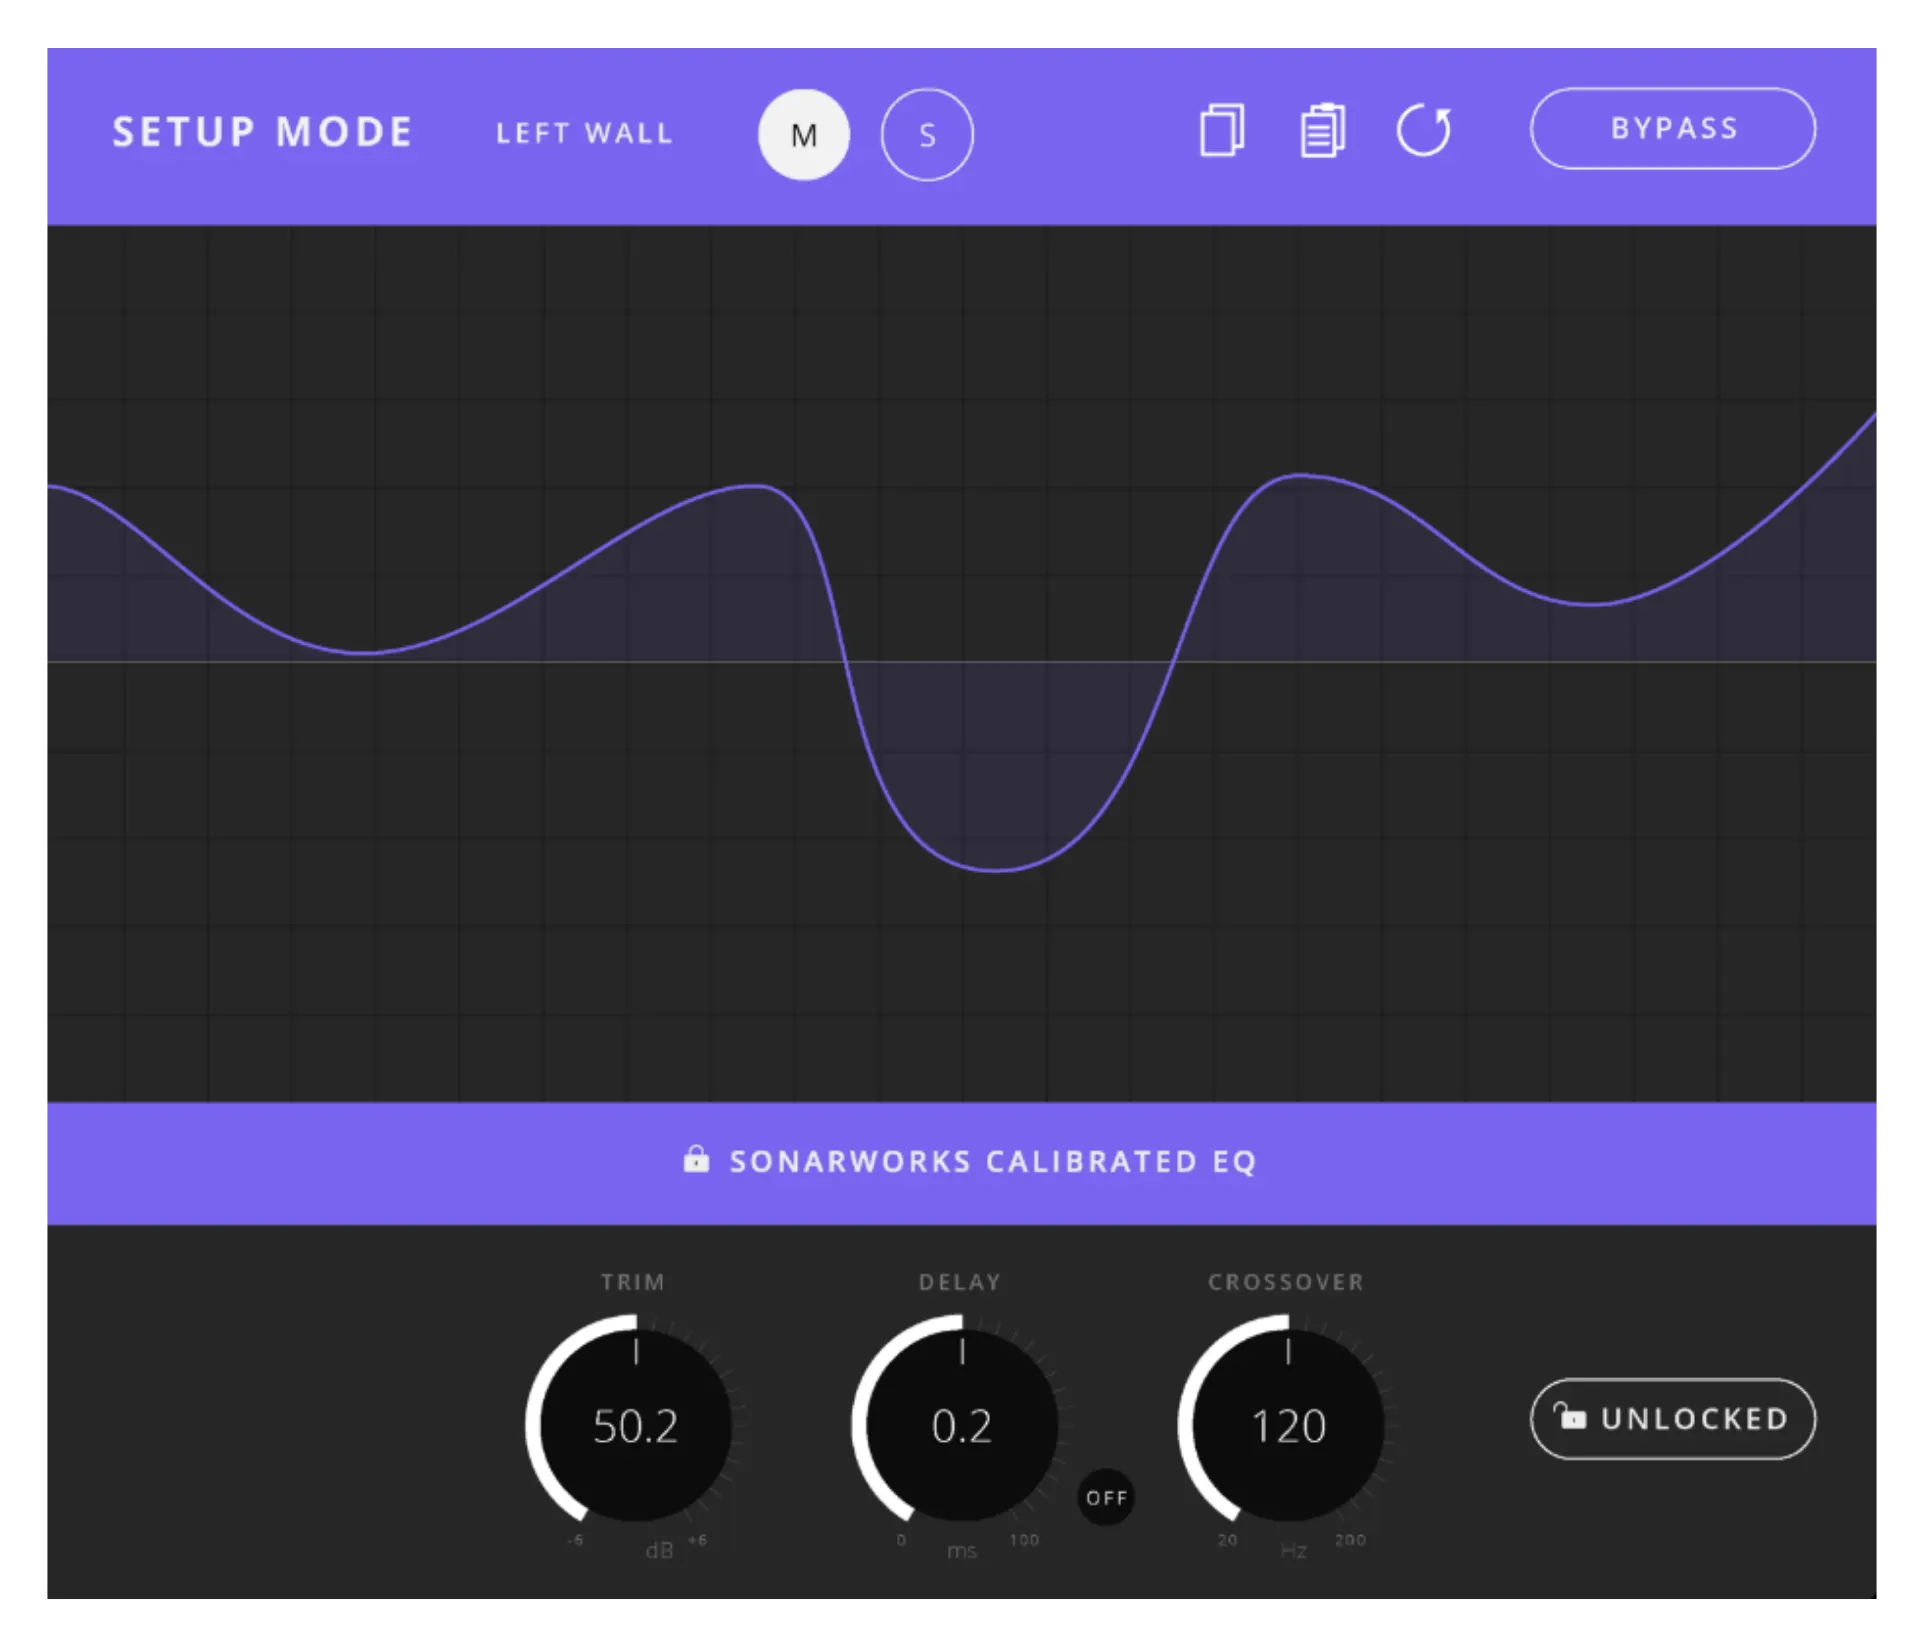Turn on the delay OFF switch

(x=1106, y=1498)
